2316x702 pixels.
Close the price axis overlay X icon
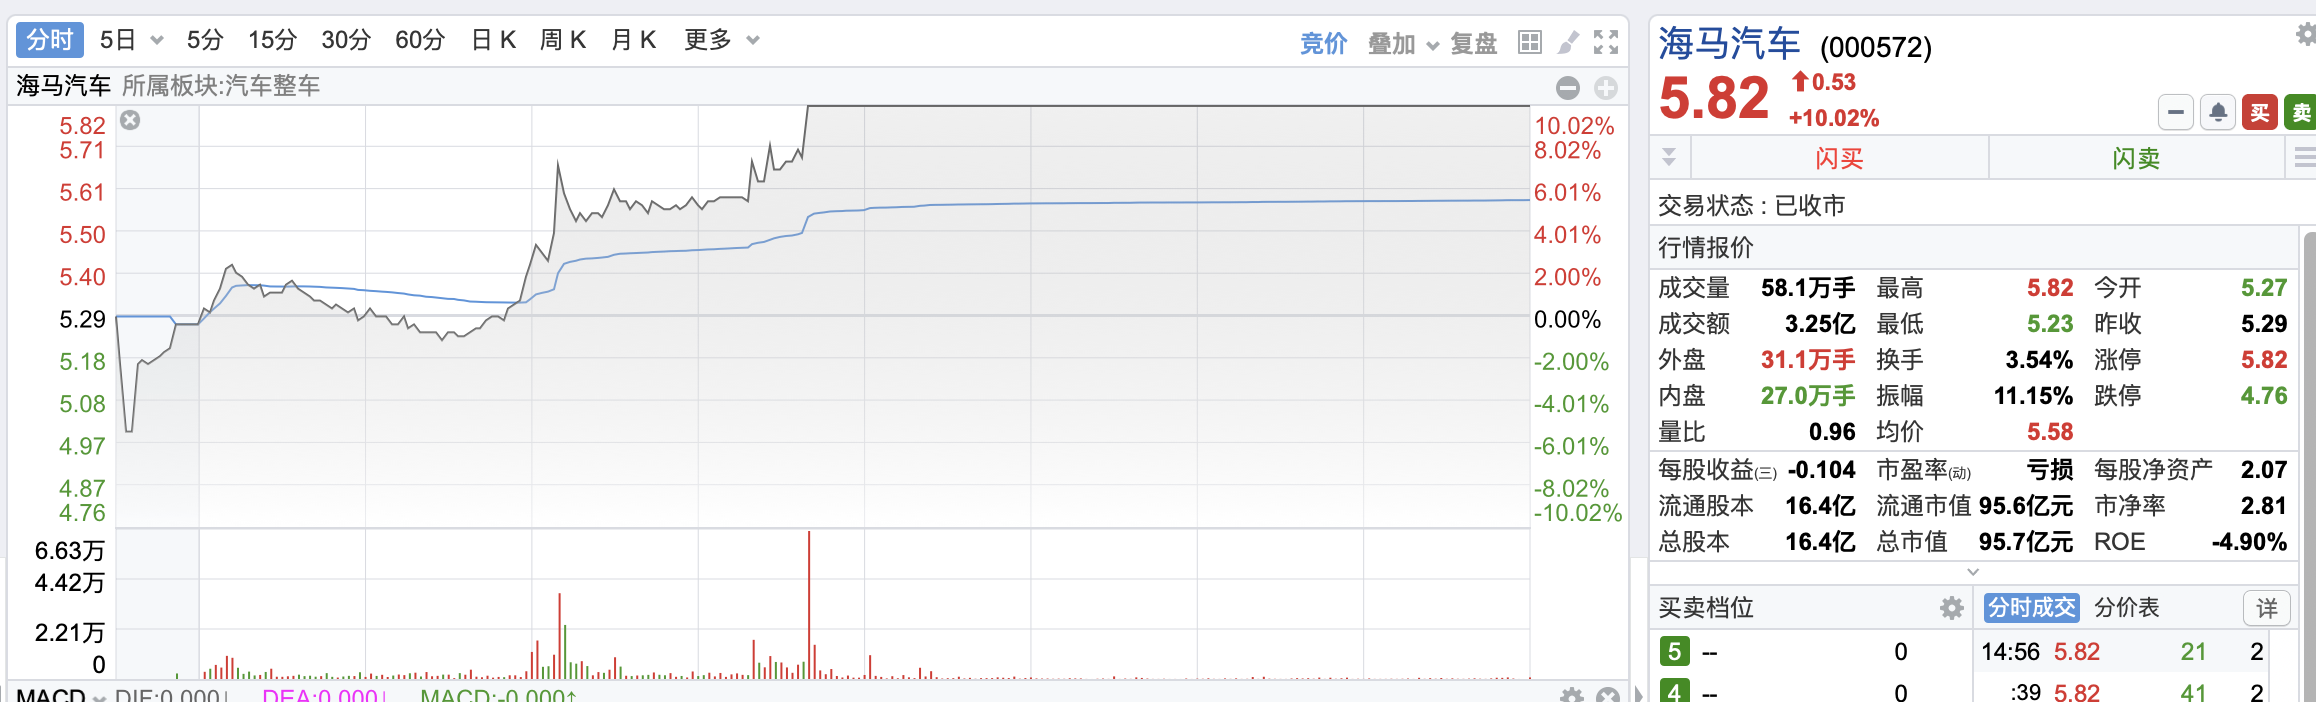tap(130, 120)
